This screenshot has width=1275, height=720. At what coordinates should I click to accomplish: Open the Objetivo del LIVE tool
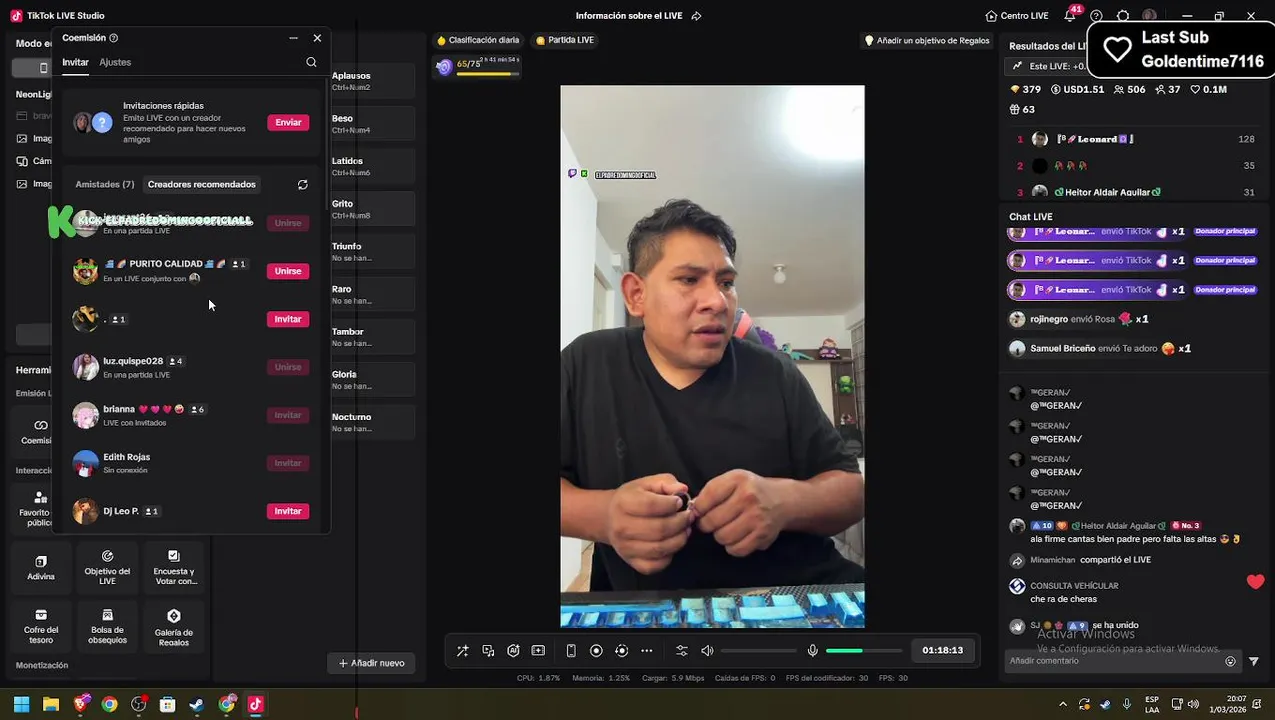point(107,568)
